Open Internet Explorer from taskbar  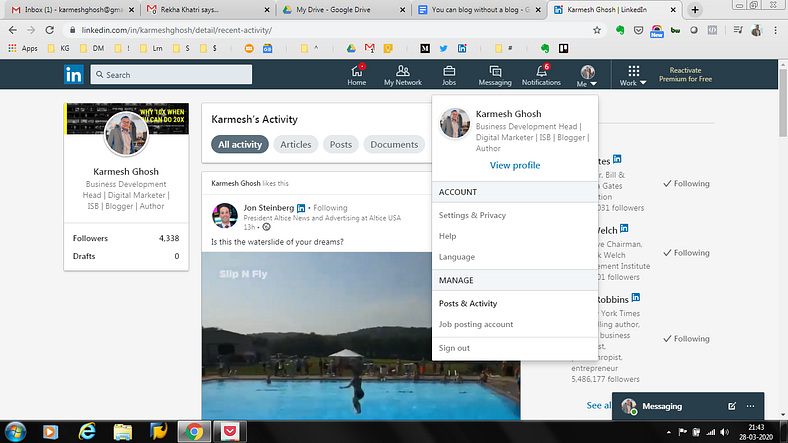pos(87,432)
